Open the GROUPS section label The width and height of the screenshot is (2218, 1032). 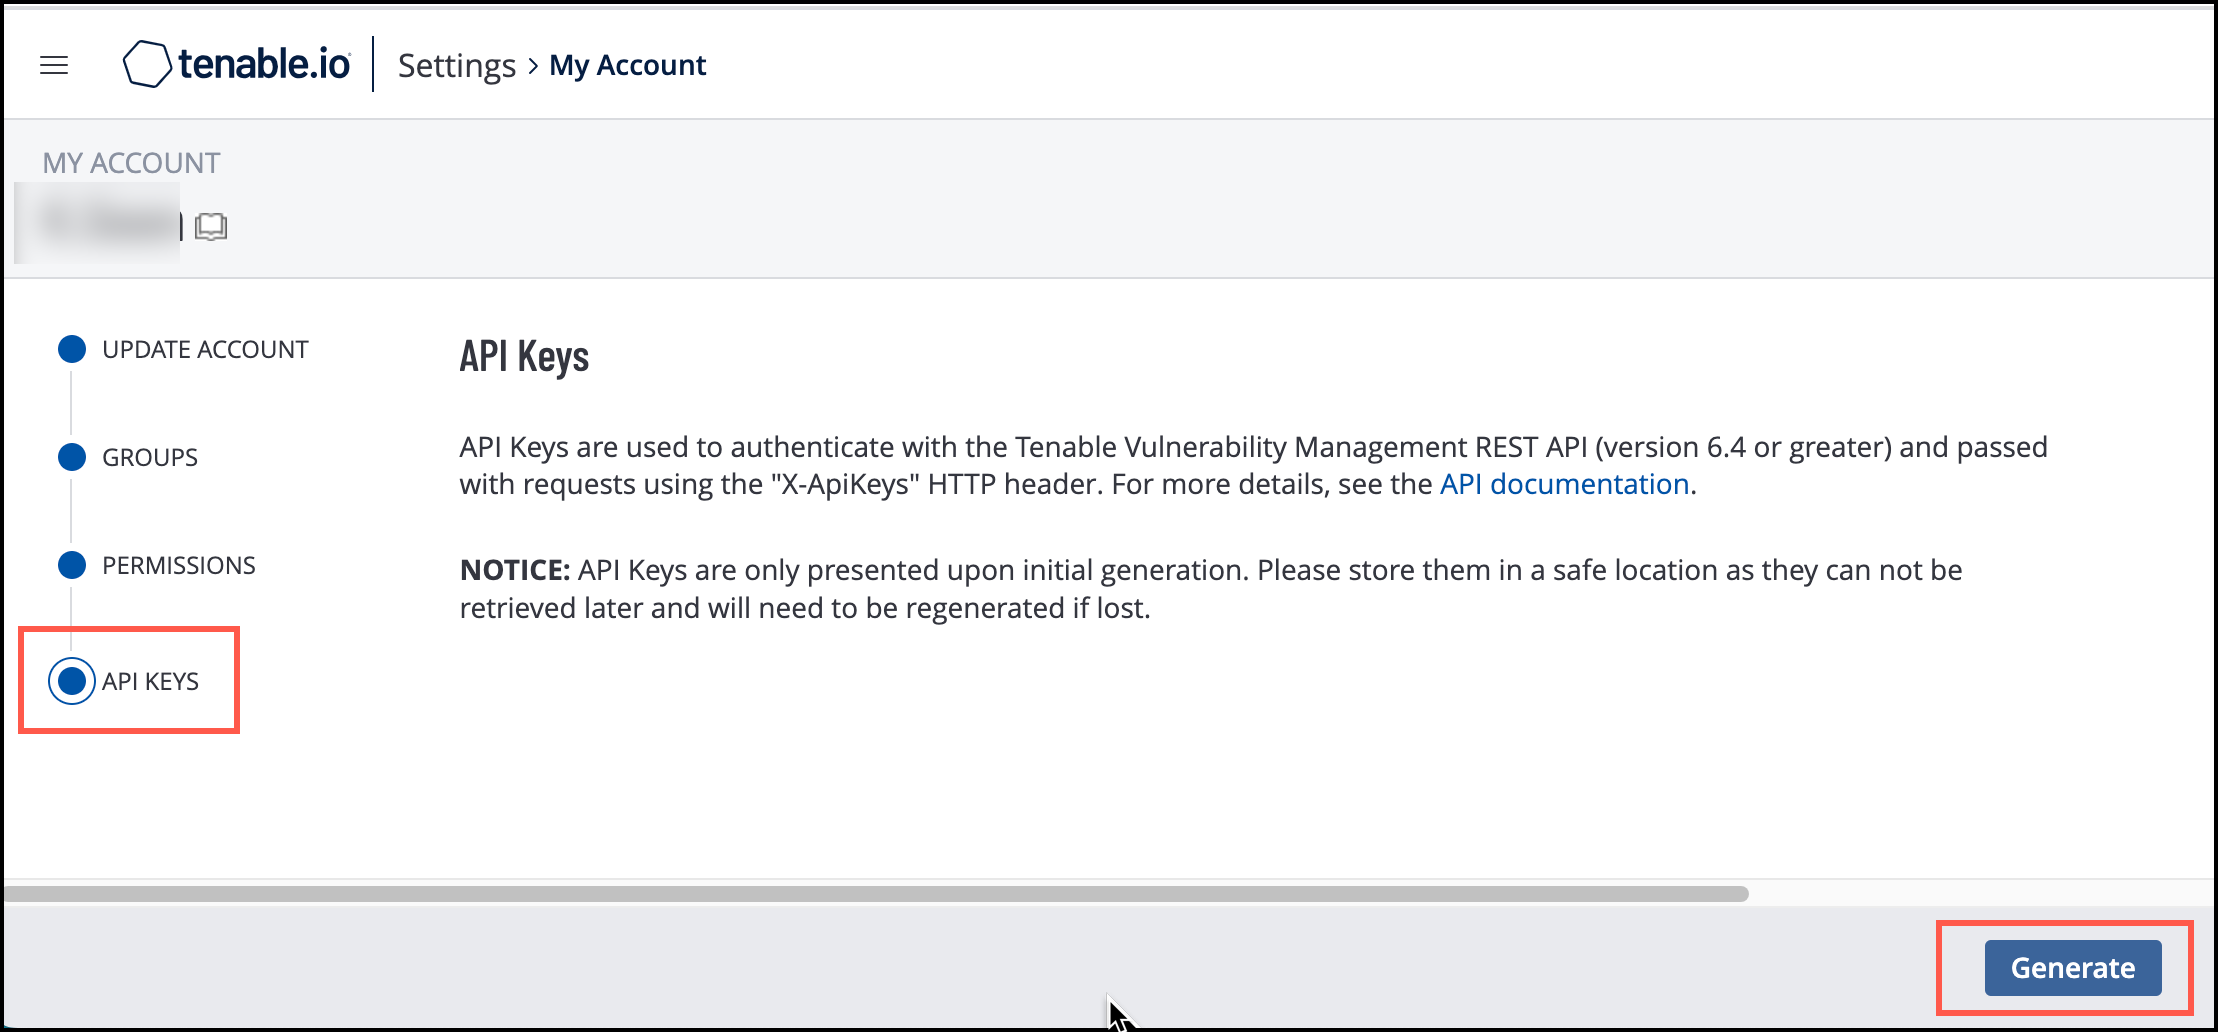click(150, 458)
